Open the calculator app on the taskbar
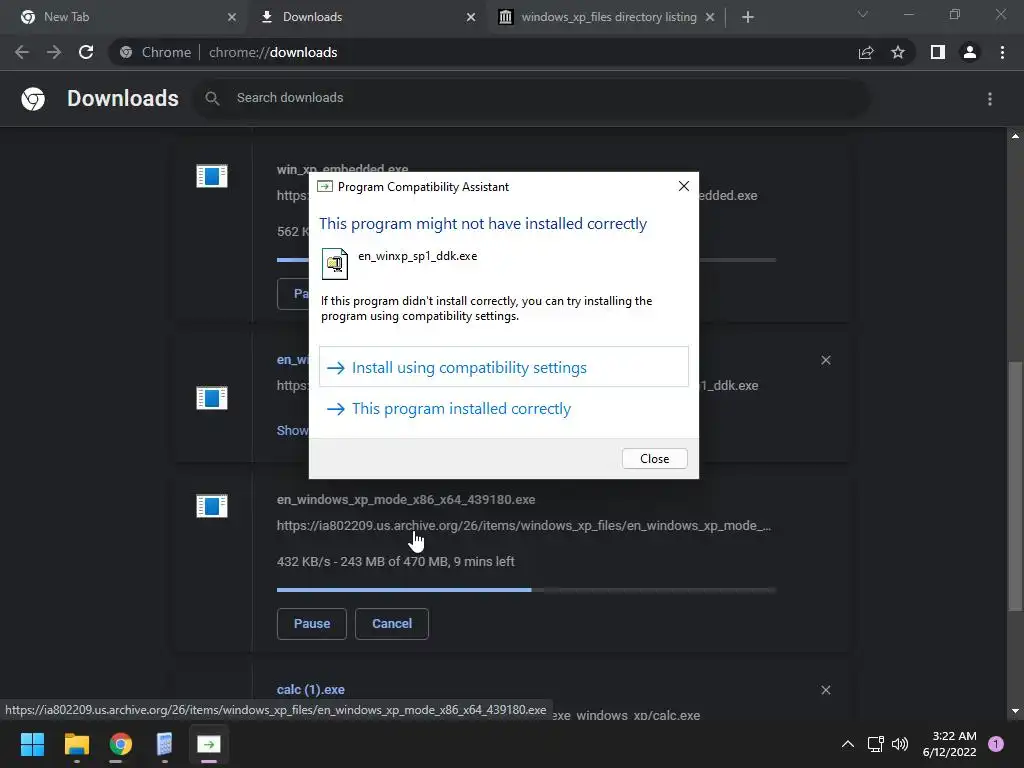 [165, 744]
